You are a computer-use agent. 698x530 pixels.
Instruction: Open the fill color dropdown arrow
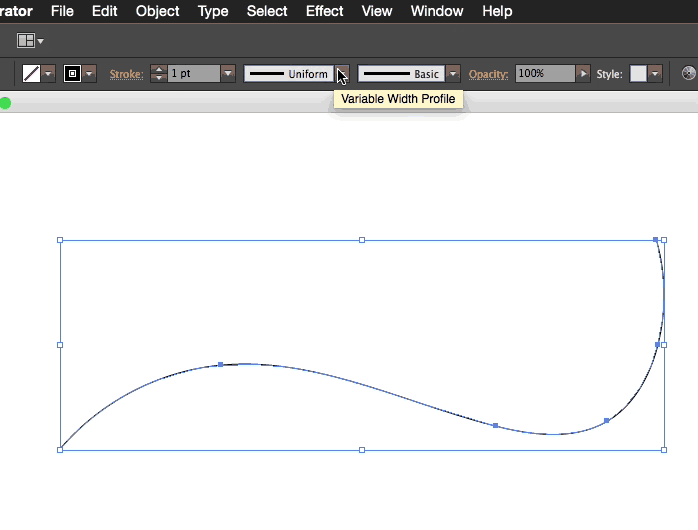pos(49,74)
